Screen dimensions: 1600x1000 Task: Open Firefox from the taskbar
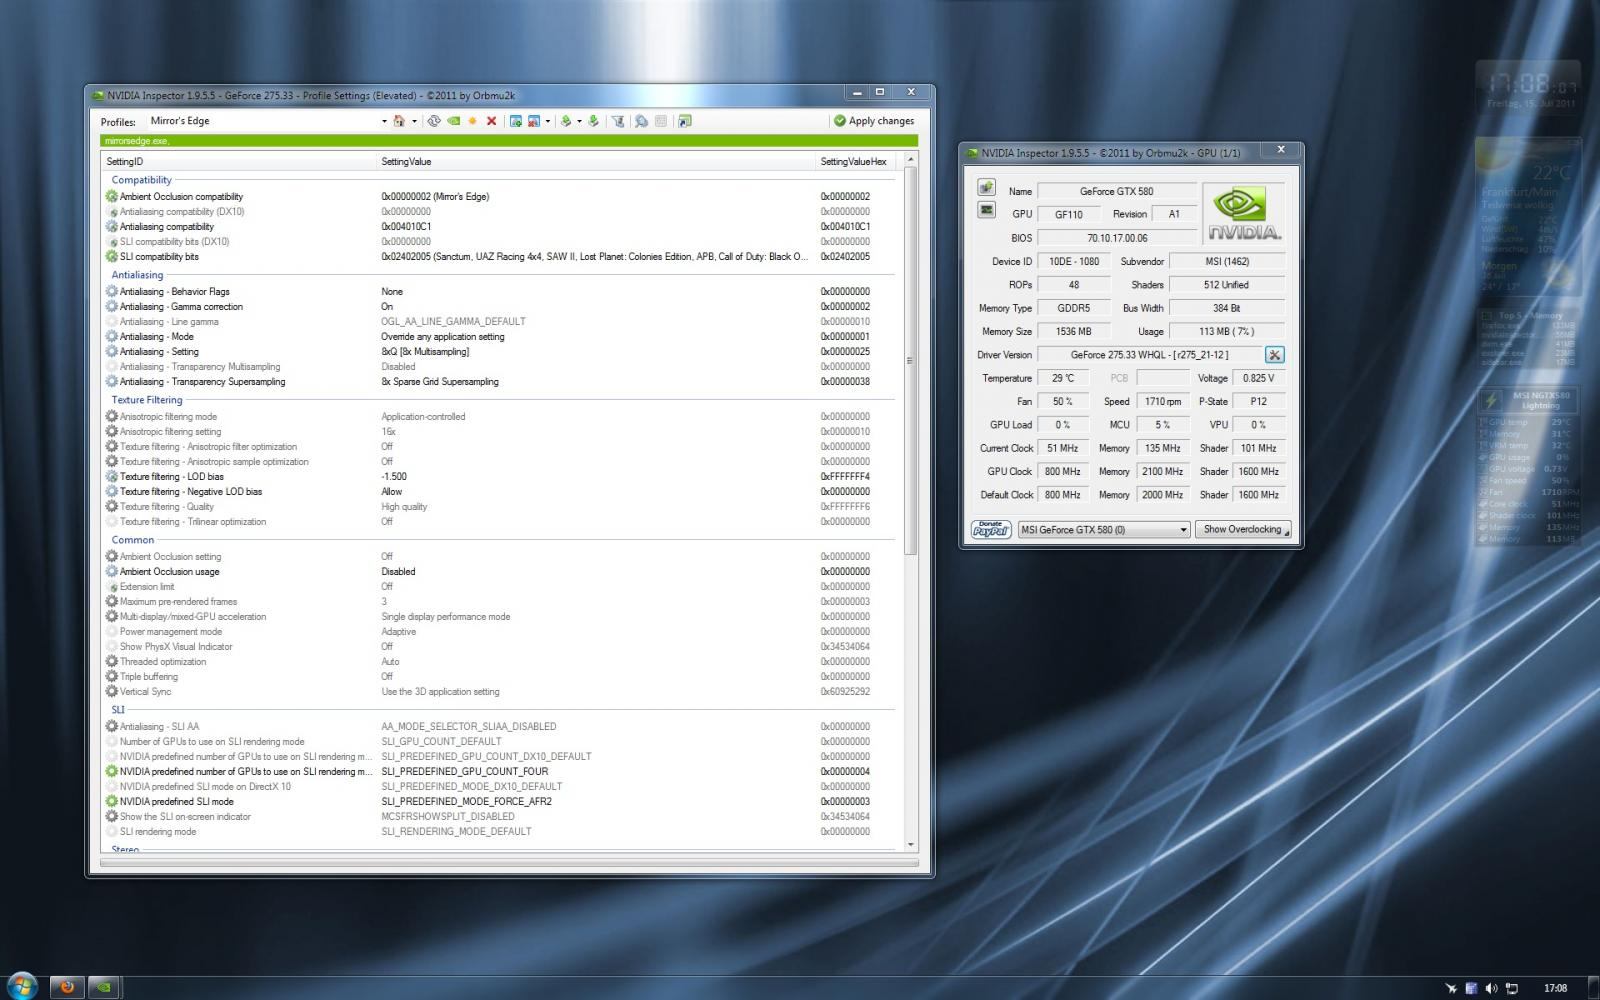67,987
